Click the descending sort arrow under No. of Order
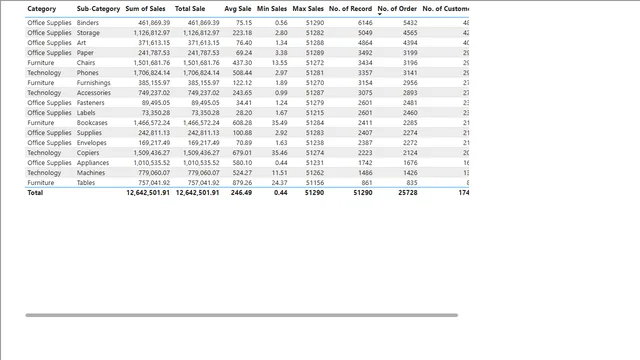This screenshot has height=360, width=640. coord(380,14)
